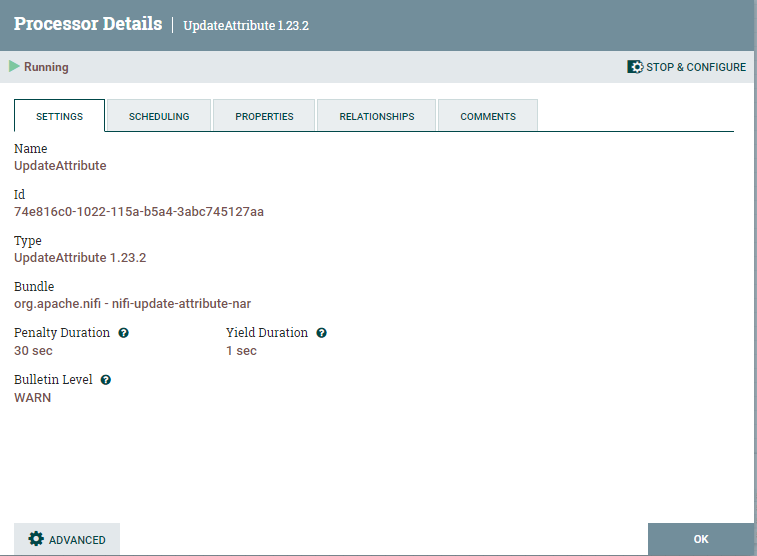Select the processor Id value 74e816c0-1022-115a-b5a4-3abc745127aa
The image size is (757, 556).
(x=139, y=211)
